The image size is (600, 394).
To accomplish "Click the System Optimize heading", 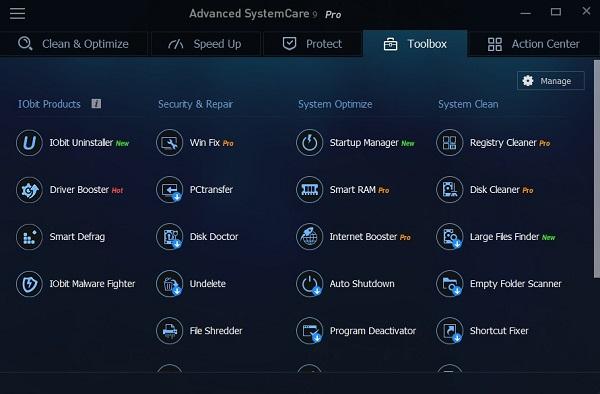I will click(x=335, y=104).
